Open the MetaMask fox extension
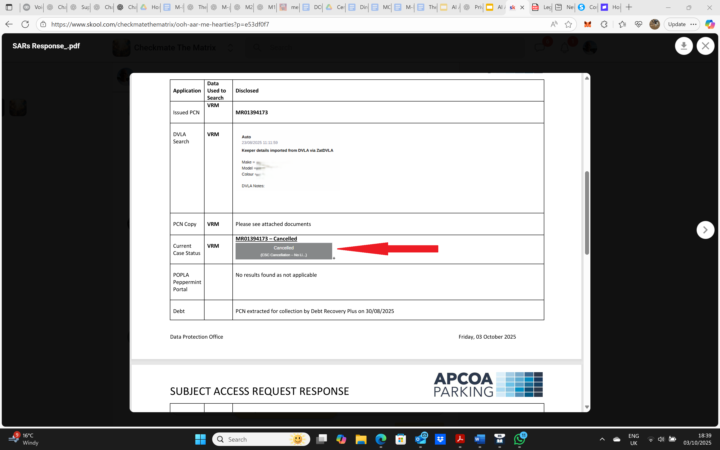Viewport: 720px width, 450px height. pos(587,24)
